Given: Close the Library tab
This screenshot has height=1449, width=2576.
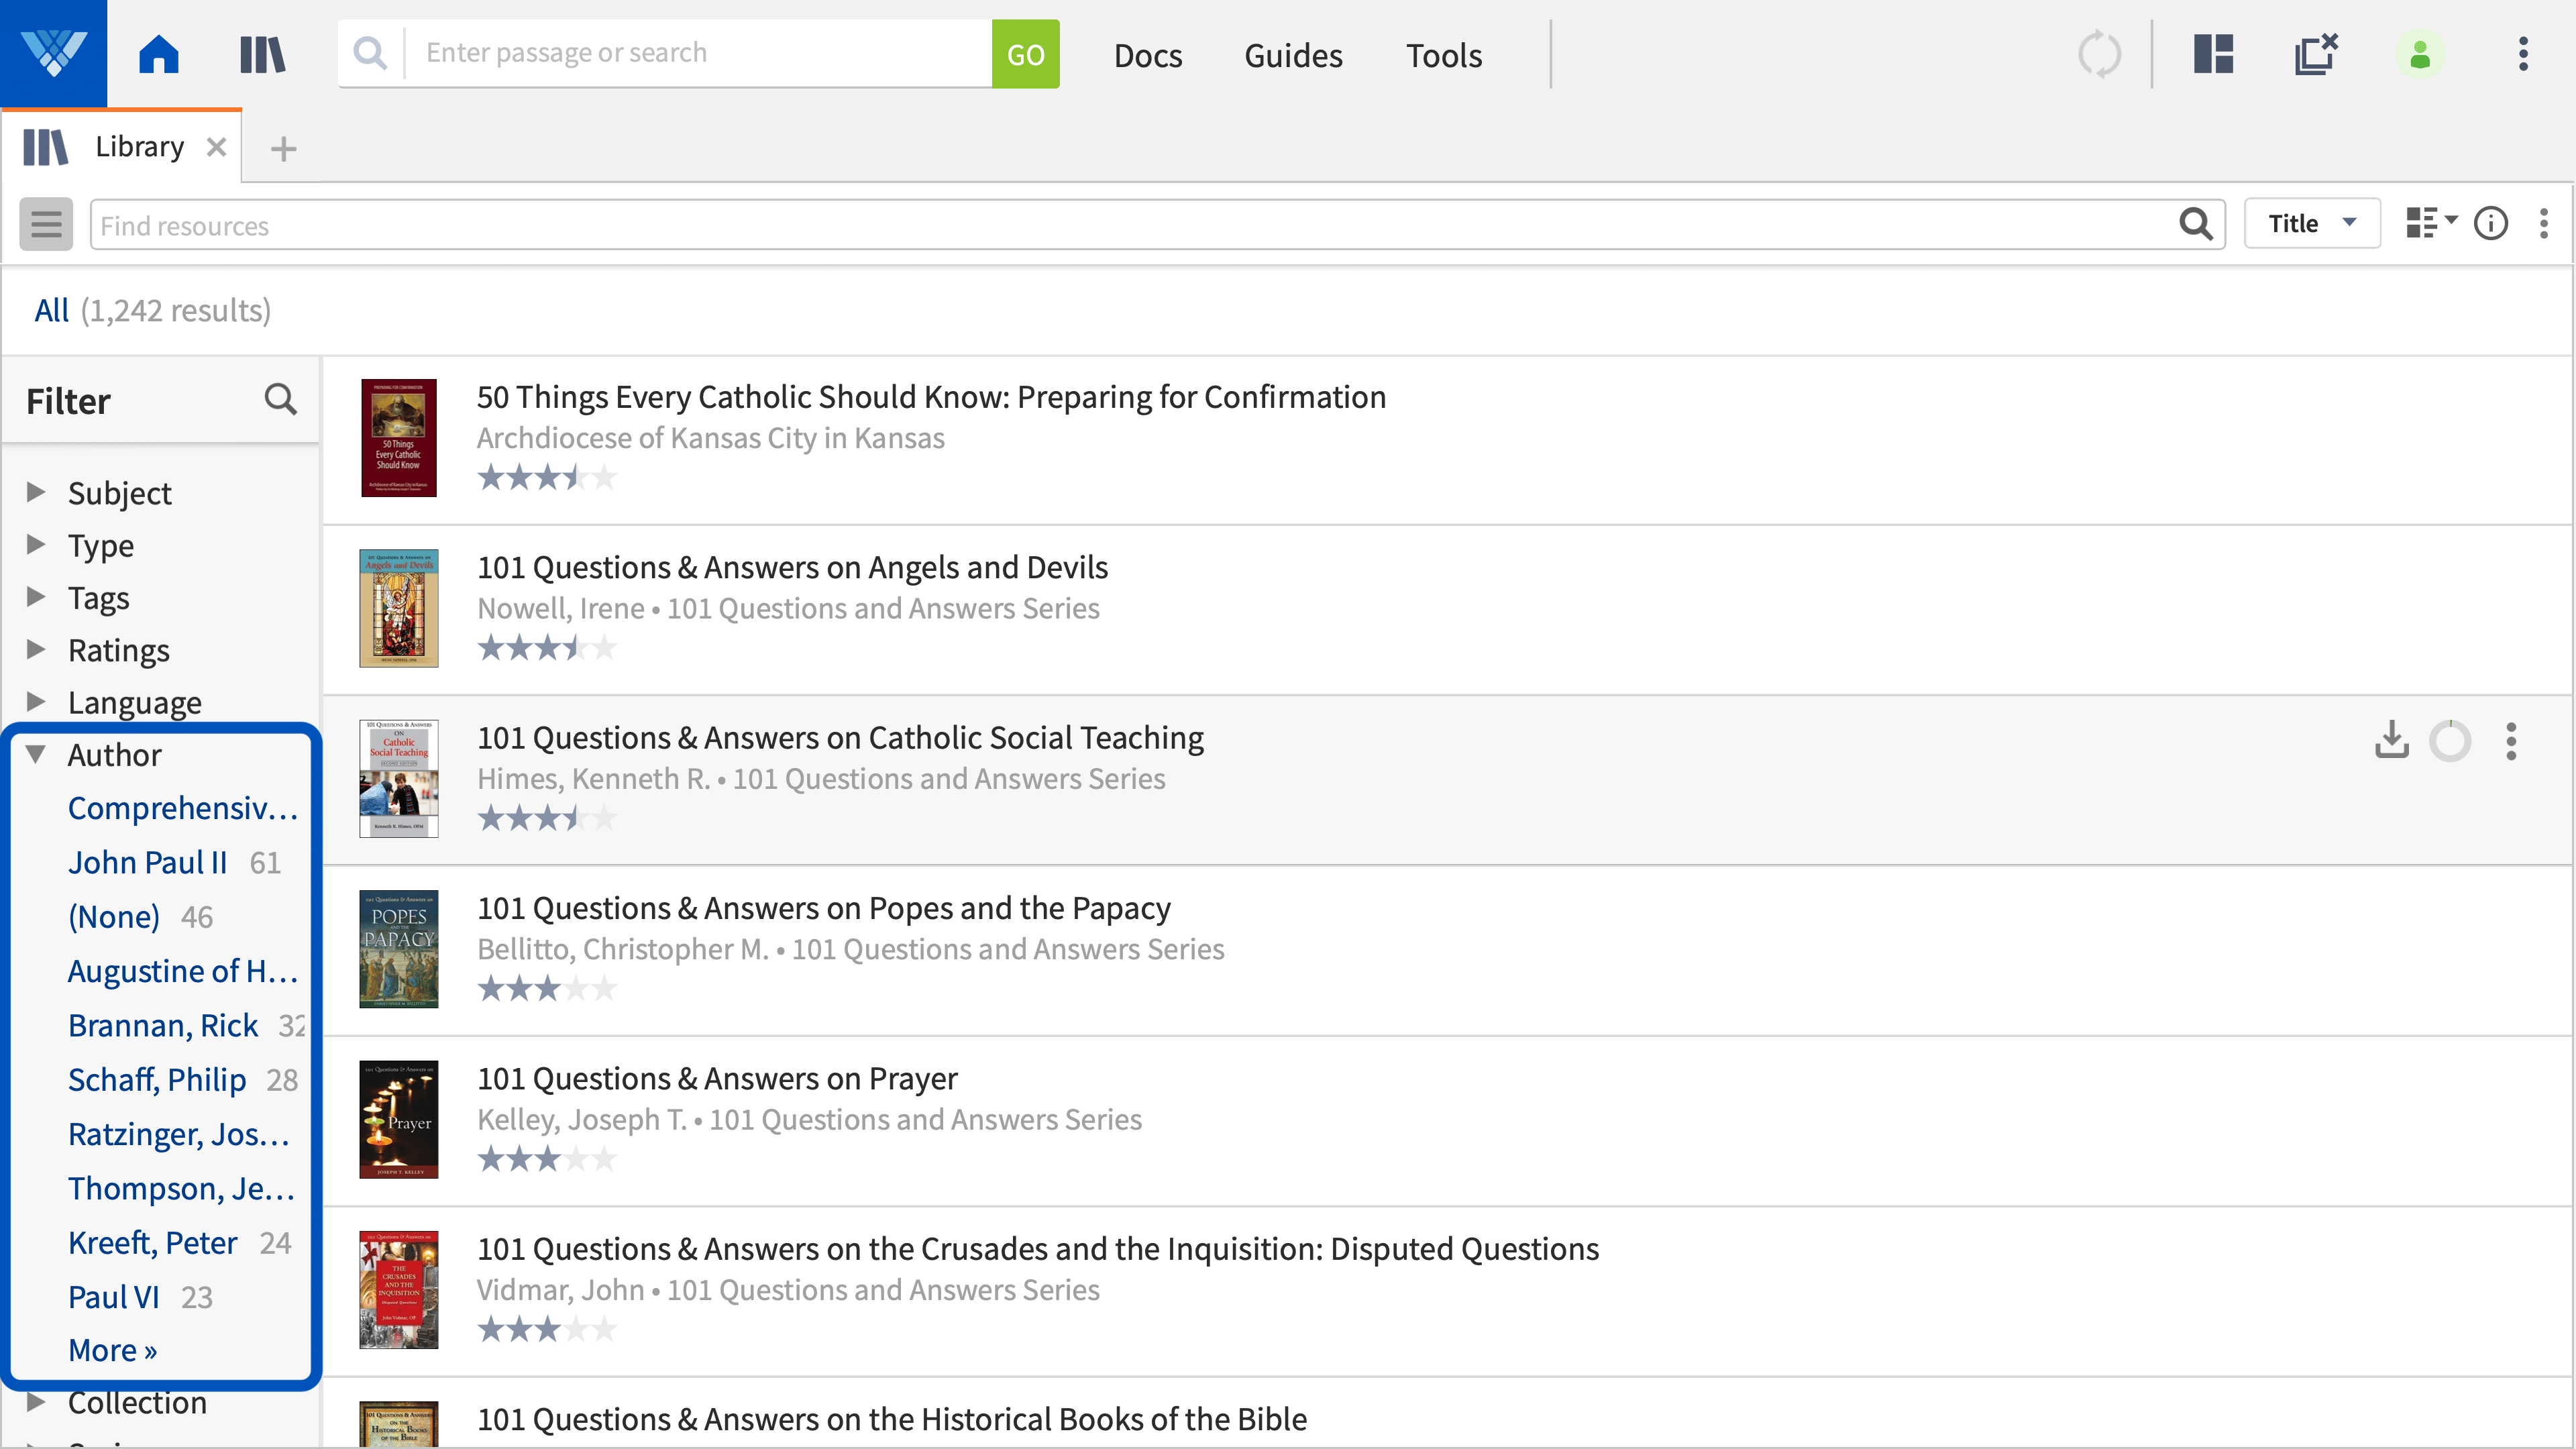Looking at the screenshot, I should [216, 147].
